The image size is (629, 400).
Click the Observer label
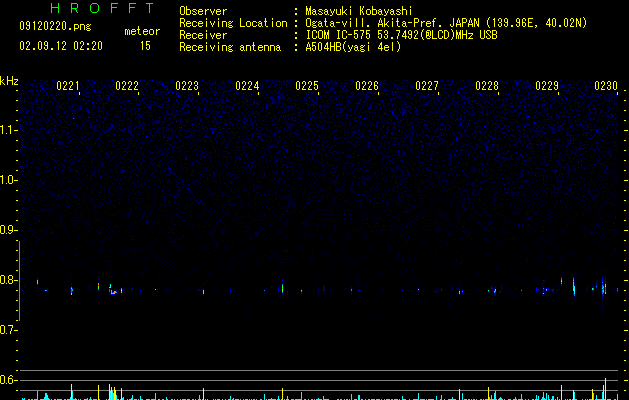[x=203, y=11]
